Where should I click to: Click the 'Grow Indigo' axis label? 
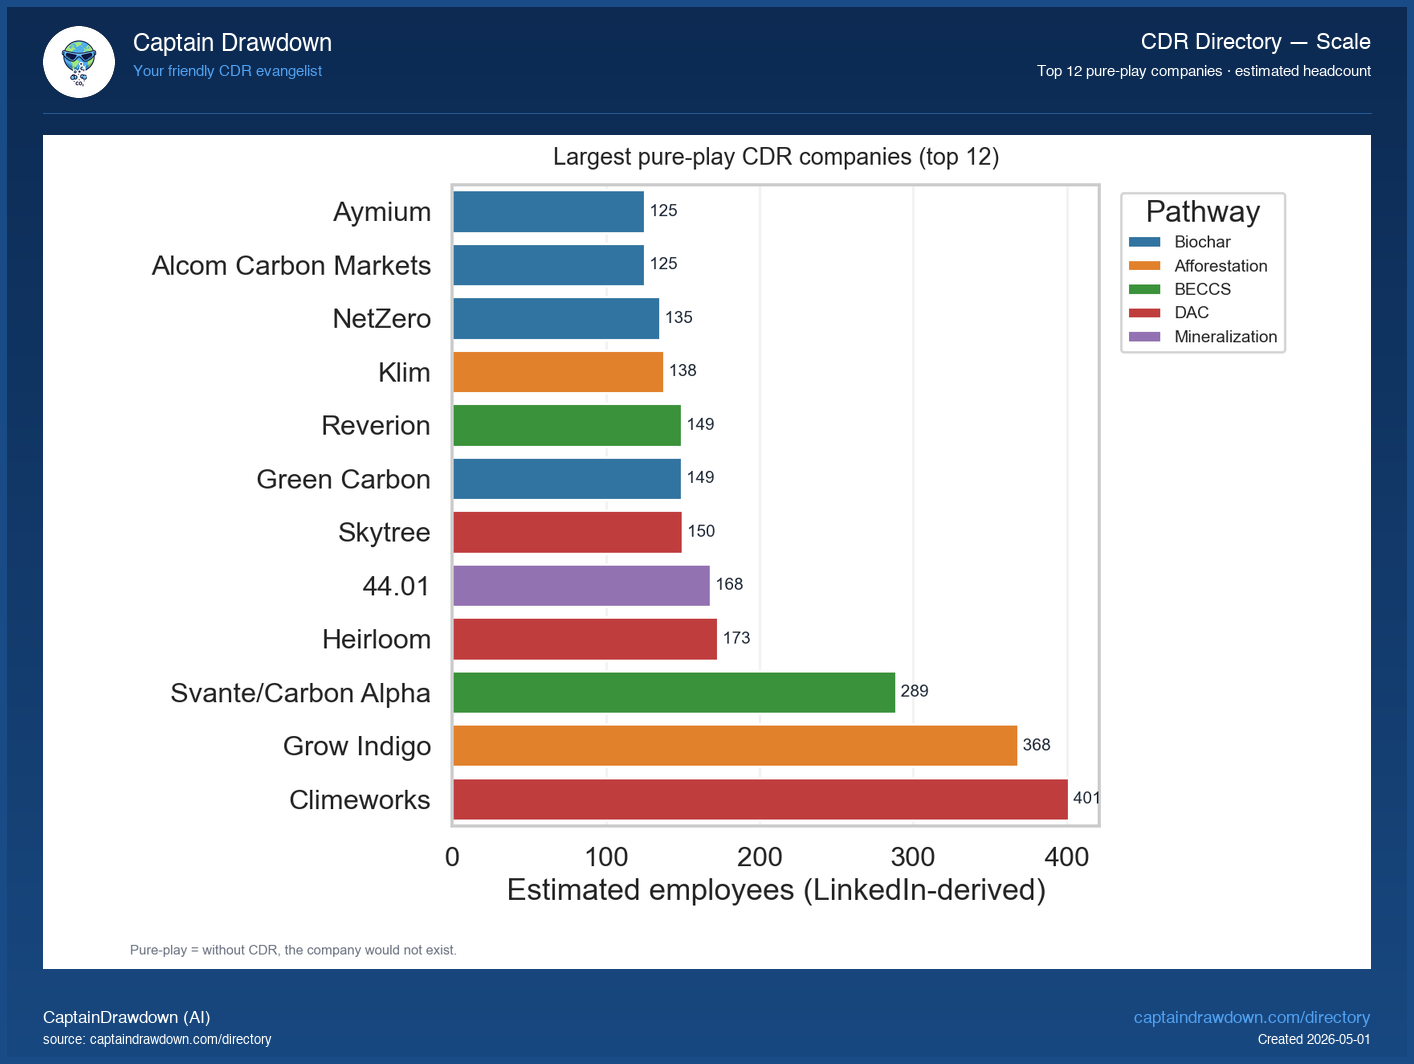pyautogui.click(x=357, y=746)
